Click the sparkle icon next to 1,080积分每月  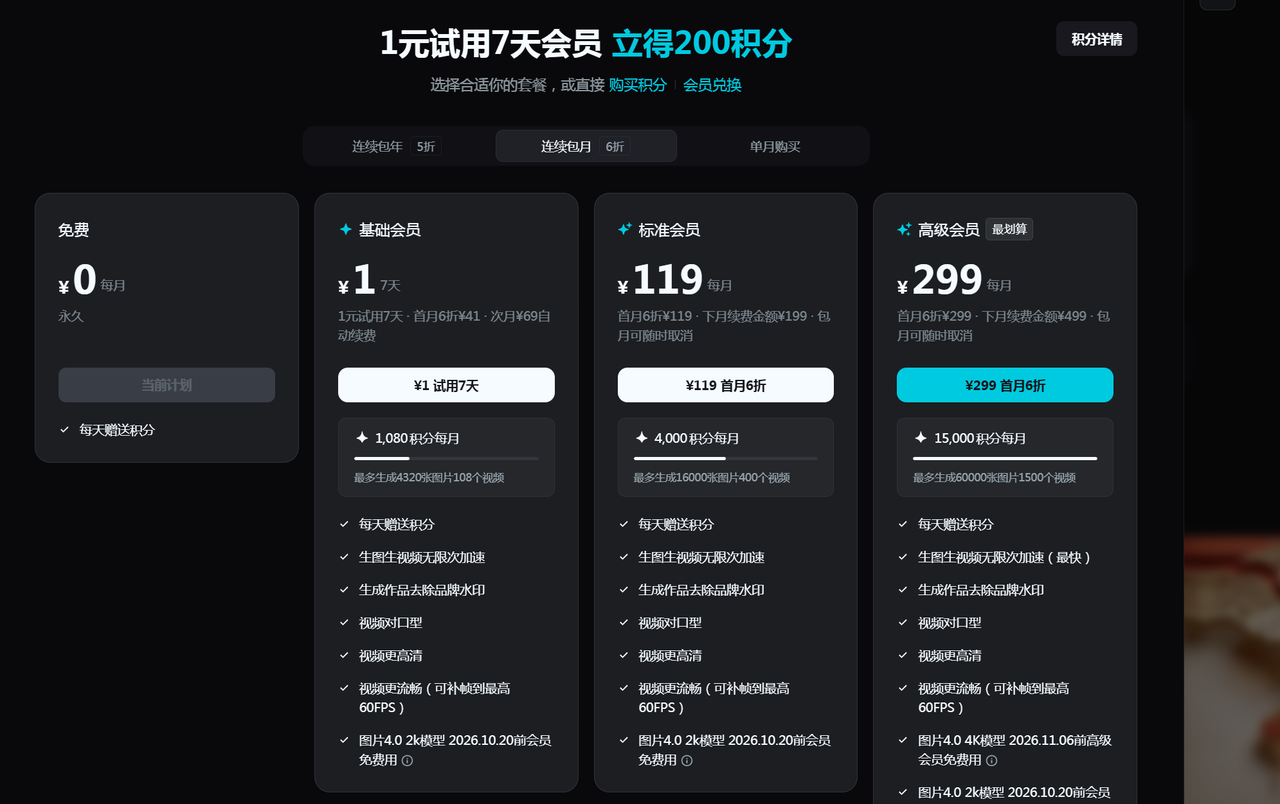362,438
